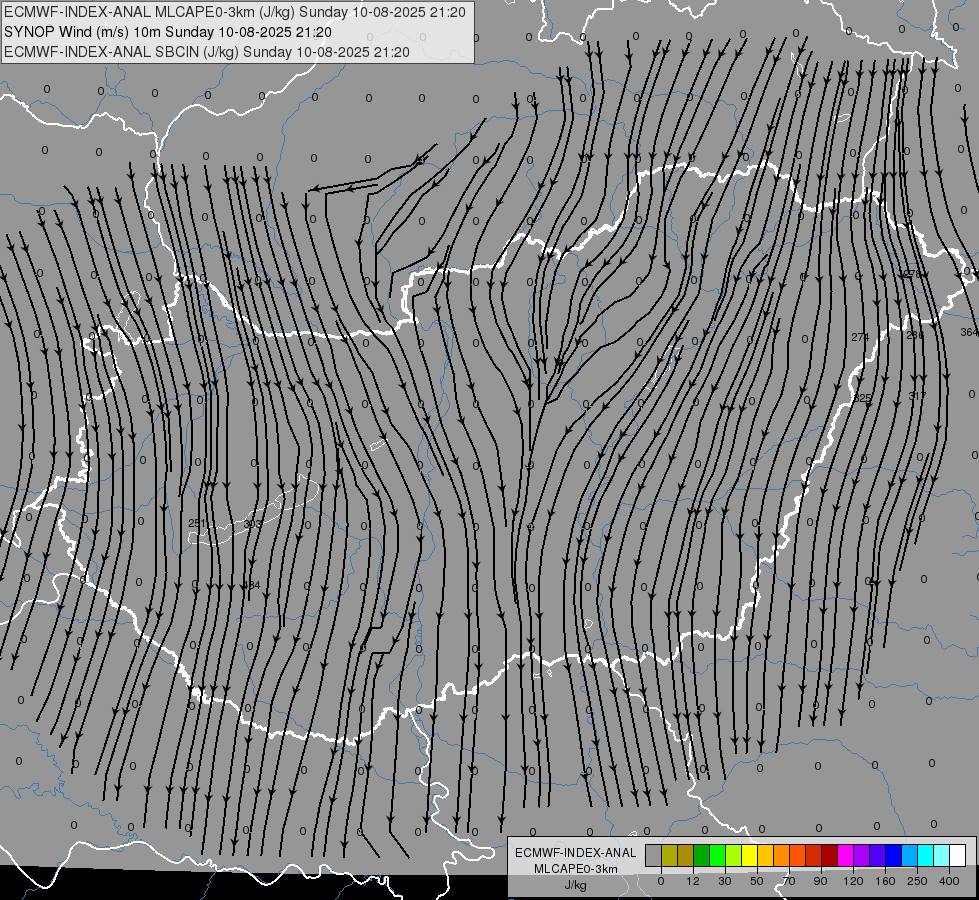Click the 251 value on the map
This screenshot has height=900, width=979.
[x=197, y=523]
